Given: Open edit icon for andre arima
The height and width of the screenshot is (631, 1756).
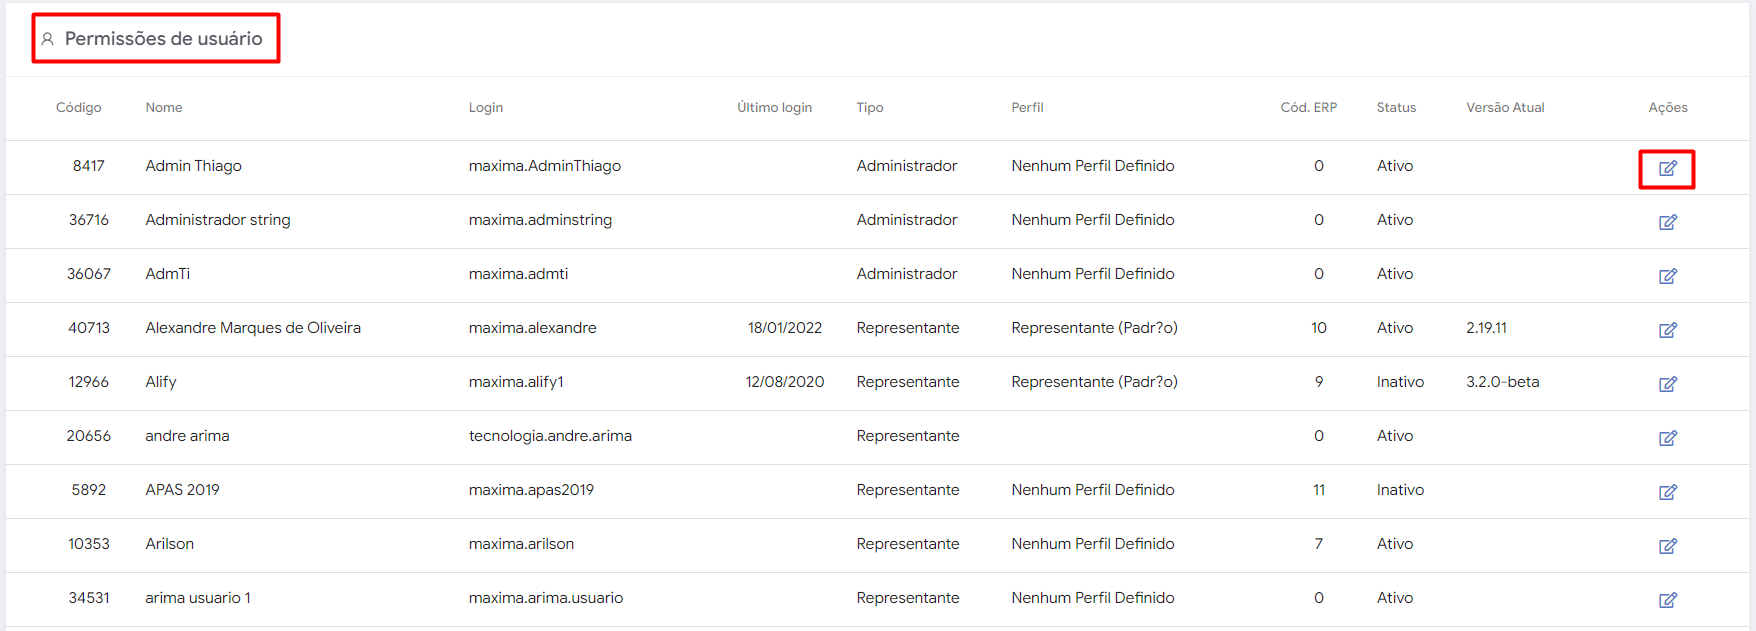Looking at the screenshot, I should point(1667,438).
